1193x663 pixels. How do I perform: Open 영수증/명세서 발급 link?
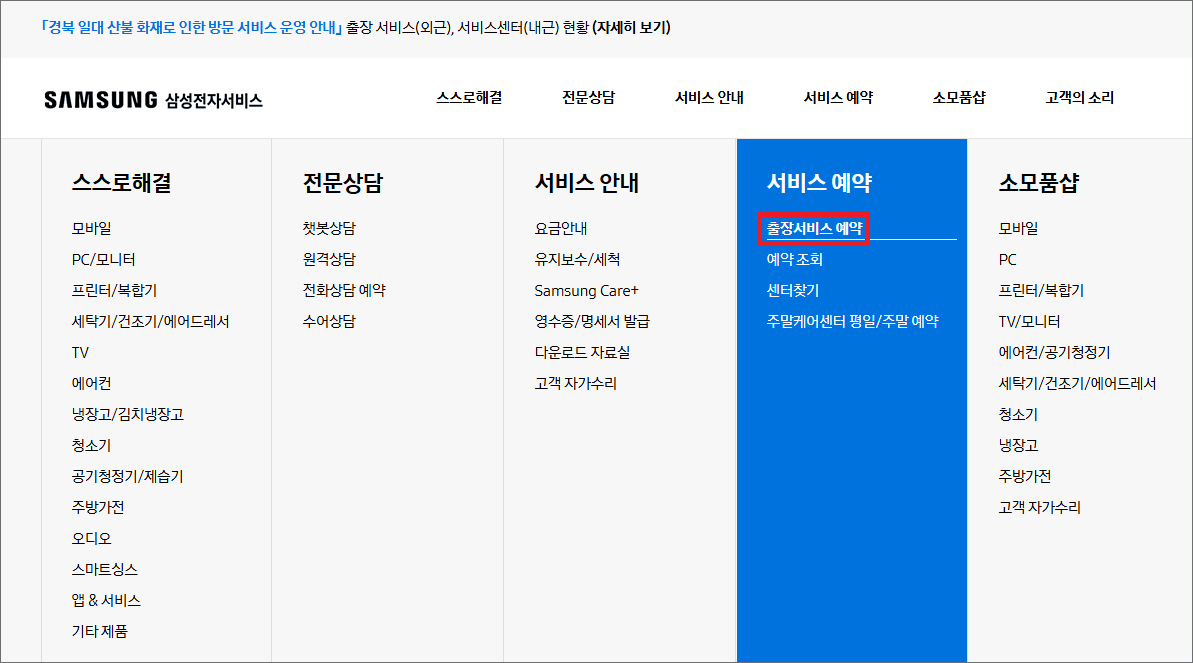pos(592,321)
